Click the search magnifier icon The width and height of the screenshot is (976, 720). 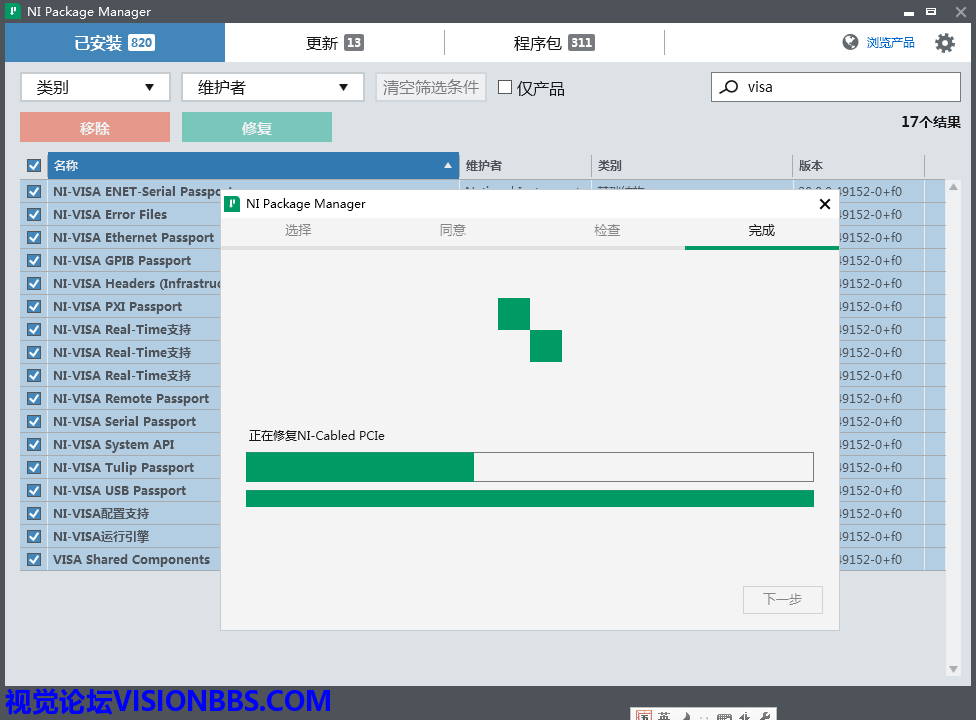click(730, 87)
